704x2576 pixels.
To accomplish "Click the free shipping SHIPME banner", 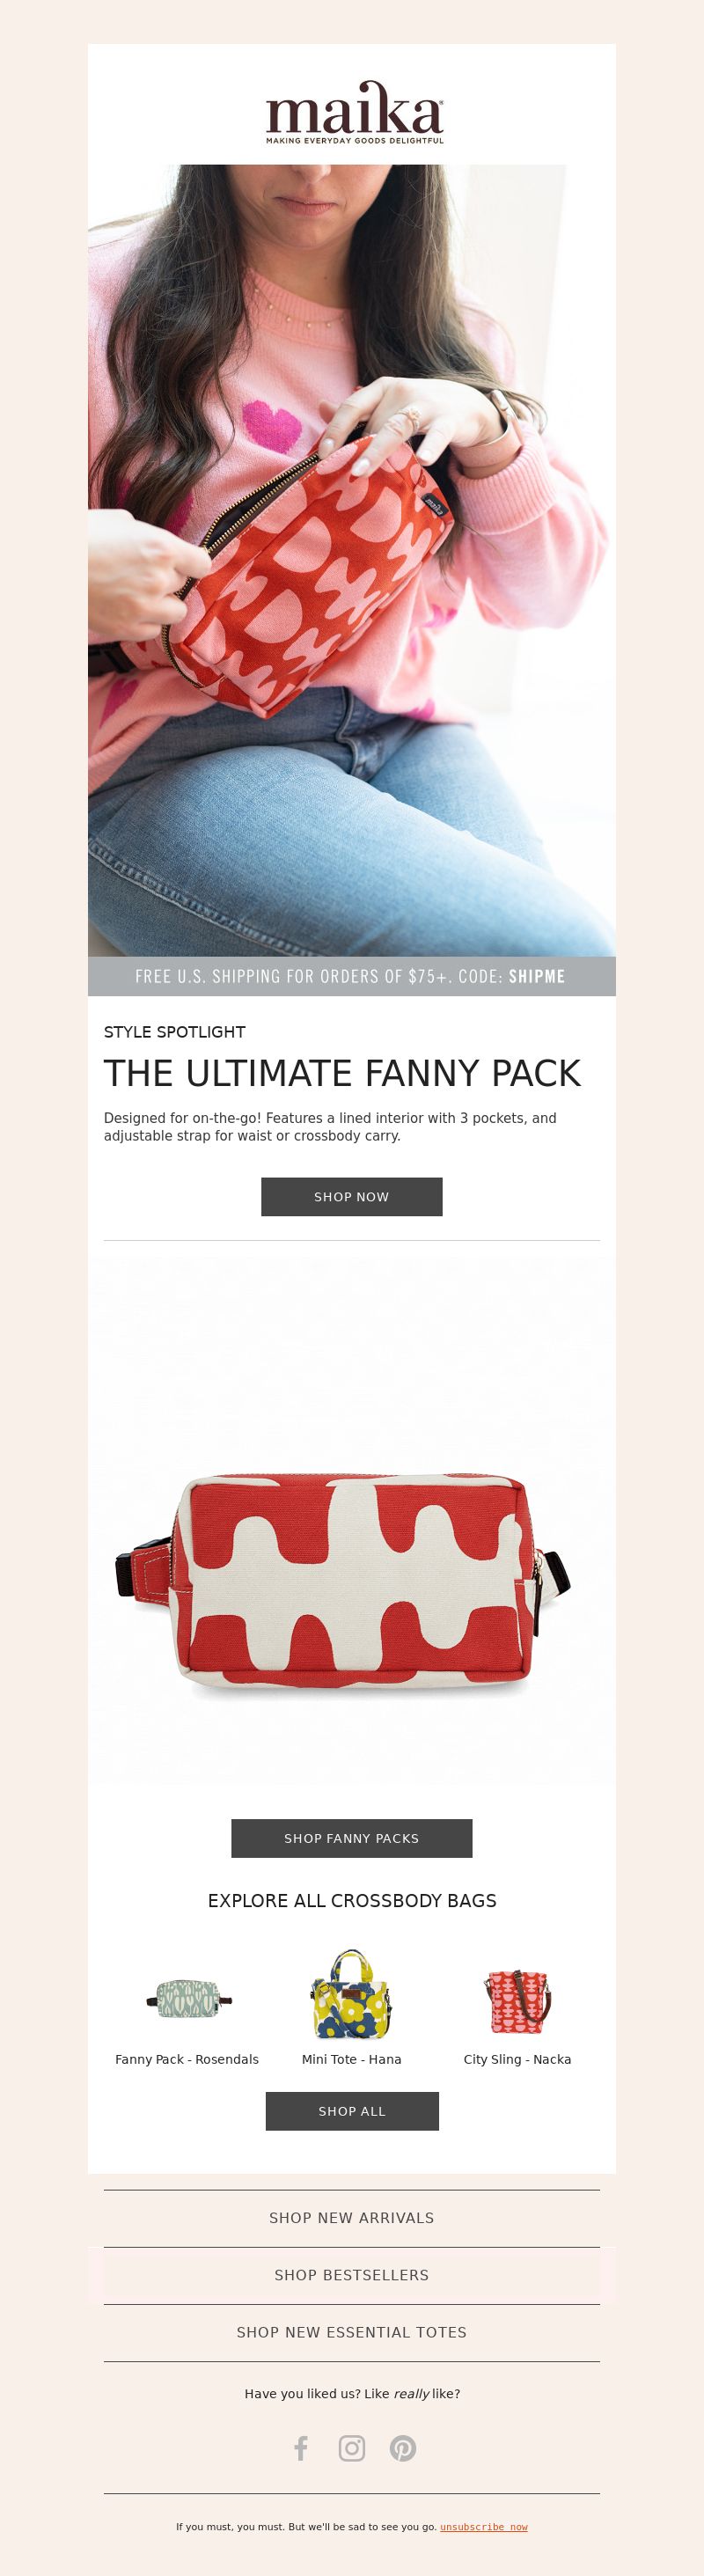I will [x=352, y=976].
